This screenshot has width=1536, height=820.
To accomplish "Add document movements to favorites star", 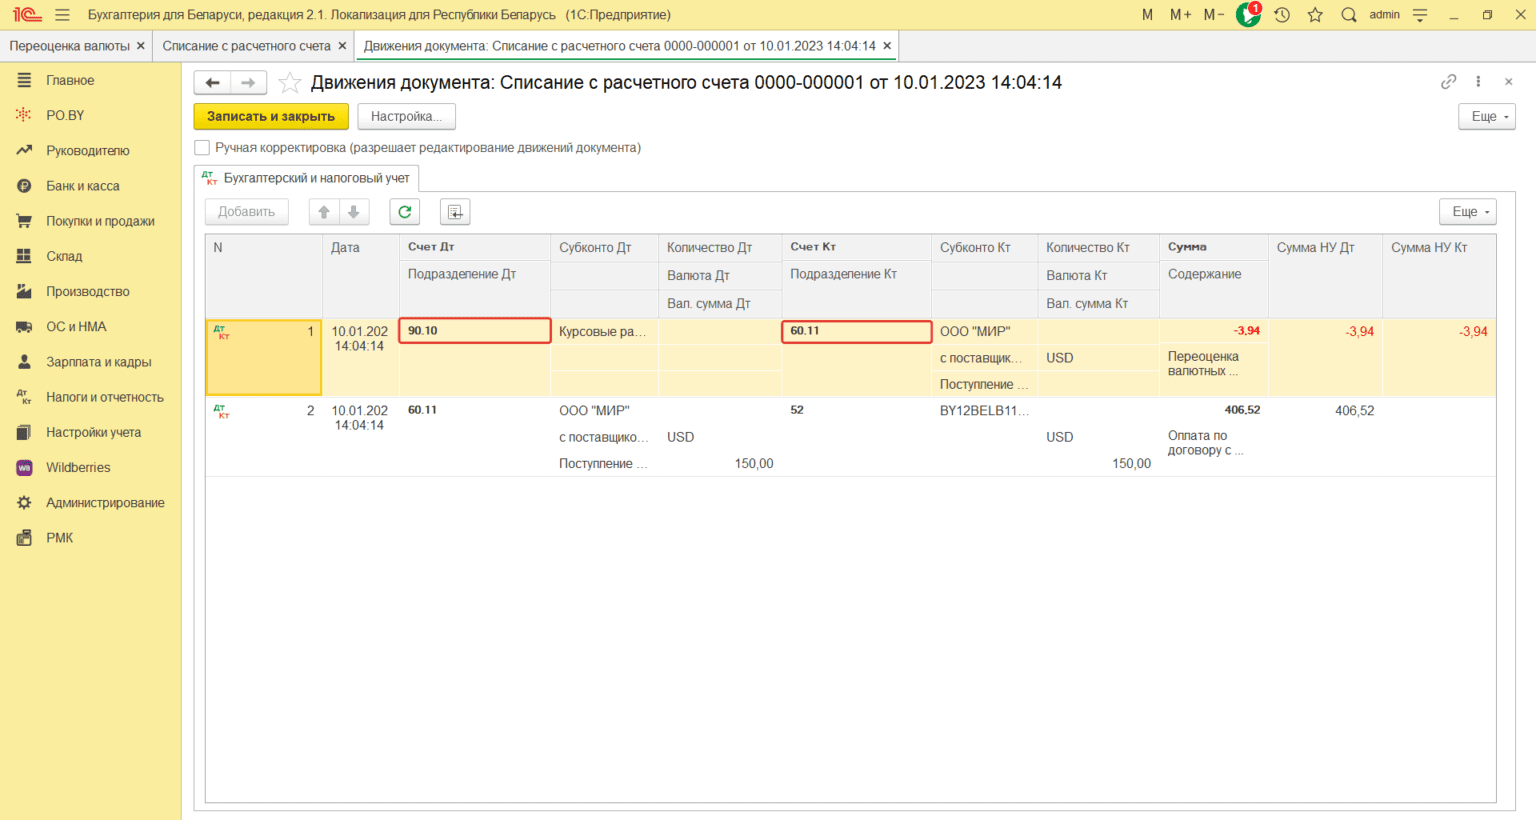I will (289, 83).
